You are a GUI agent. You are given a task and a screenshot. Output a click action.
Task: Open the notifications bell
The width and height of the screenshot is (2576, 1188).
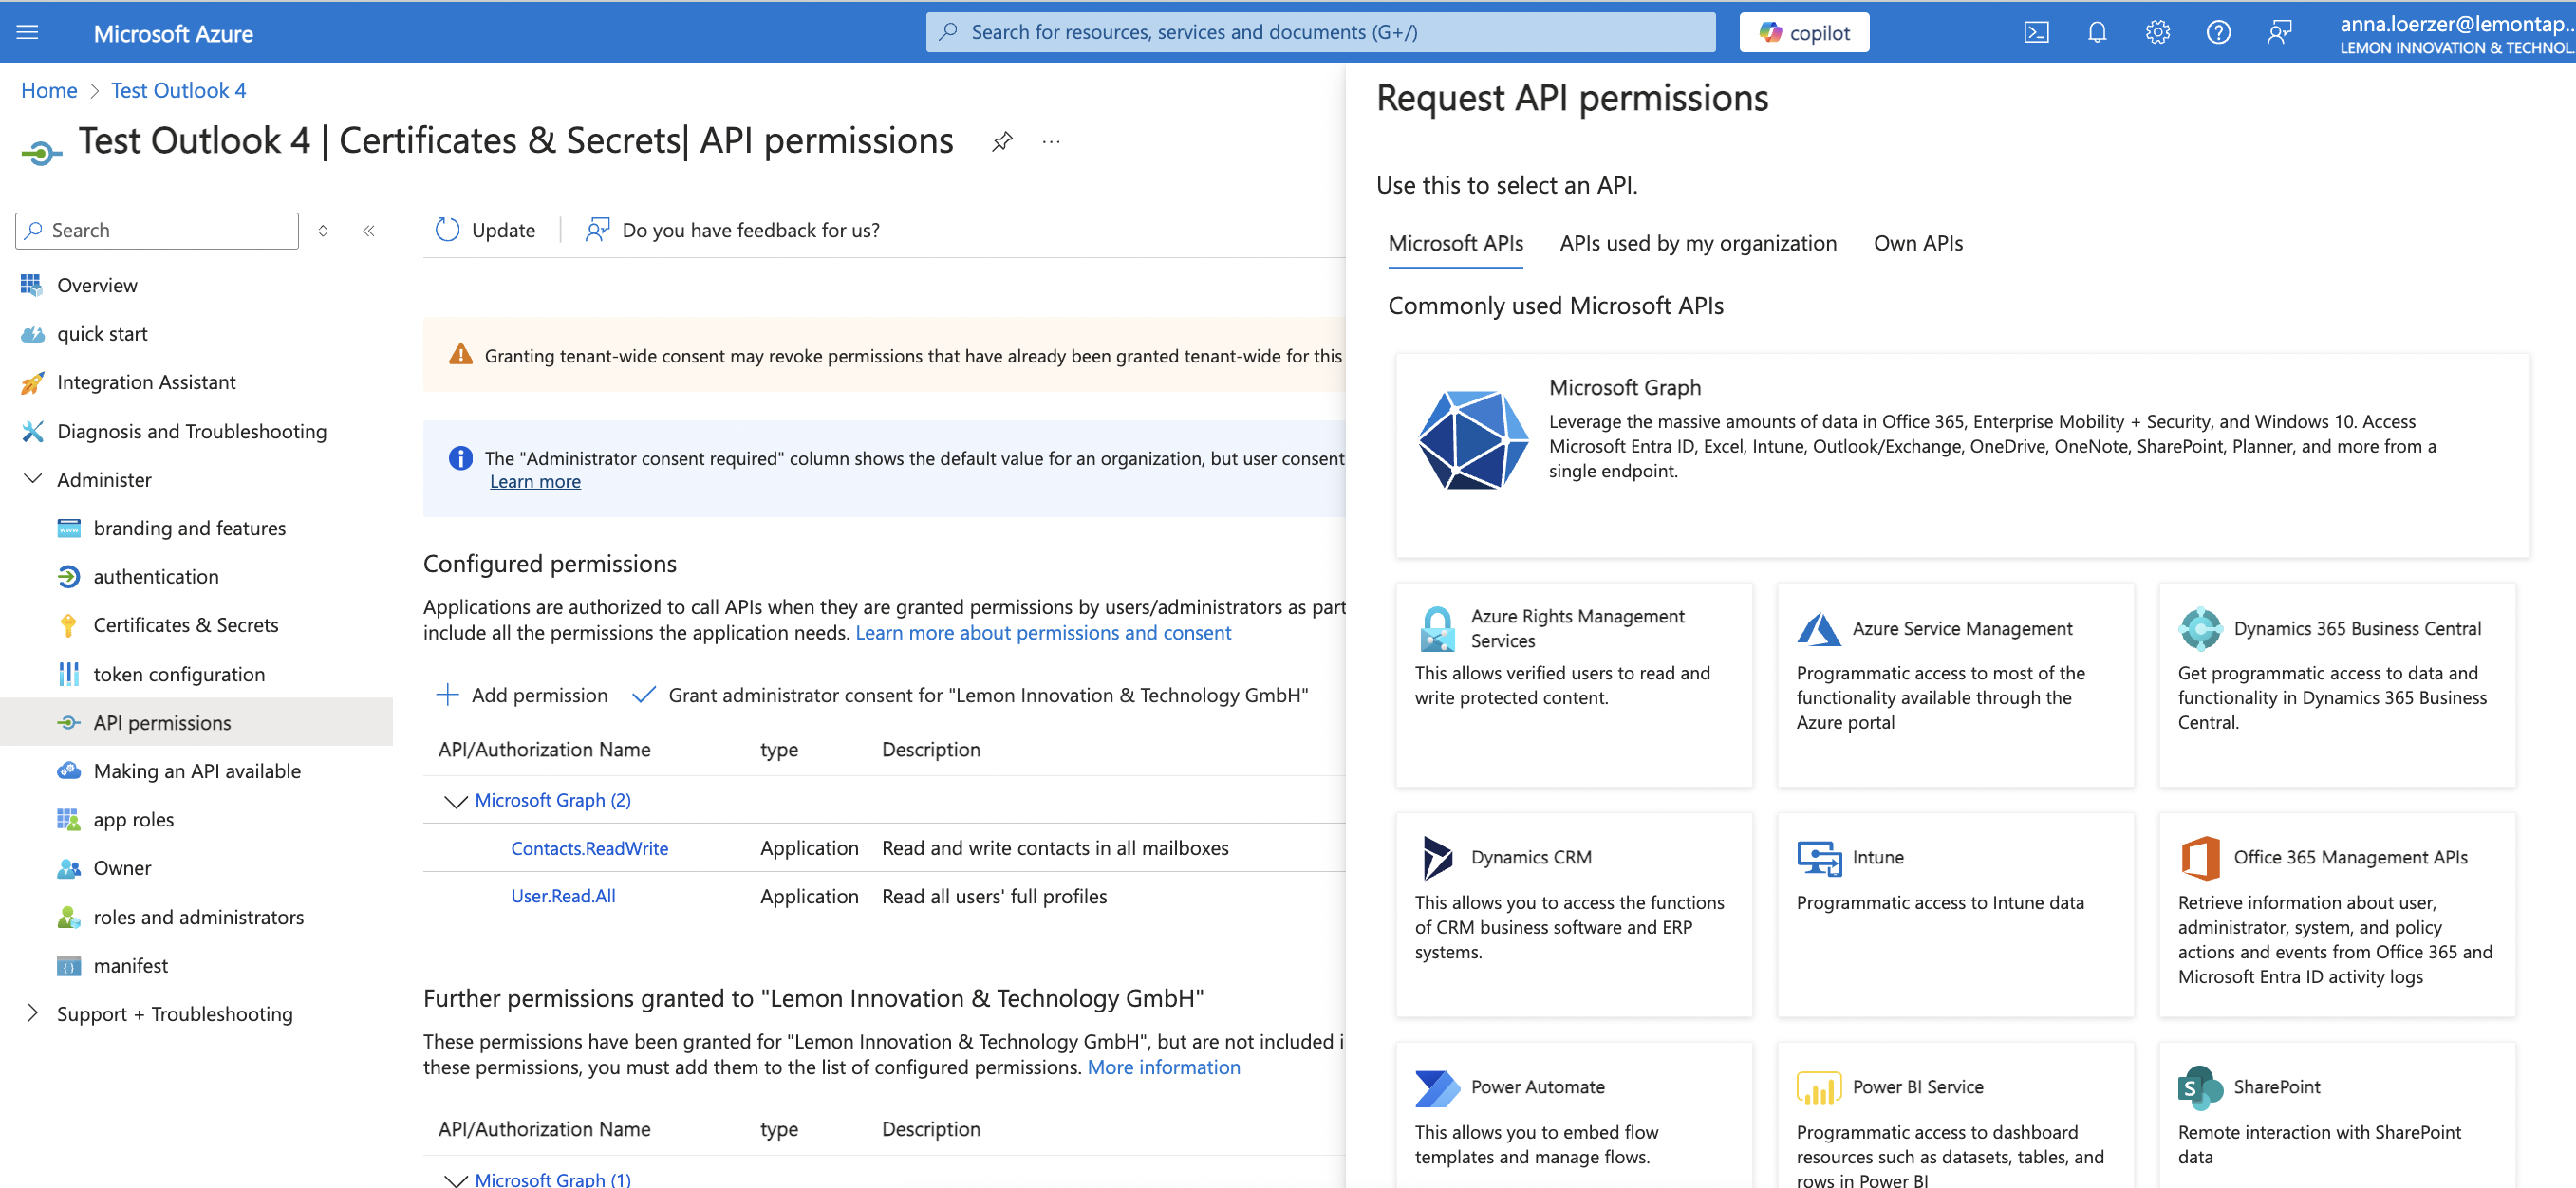2097,32
